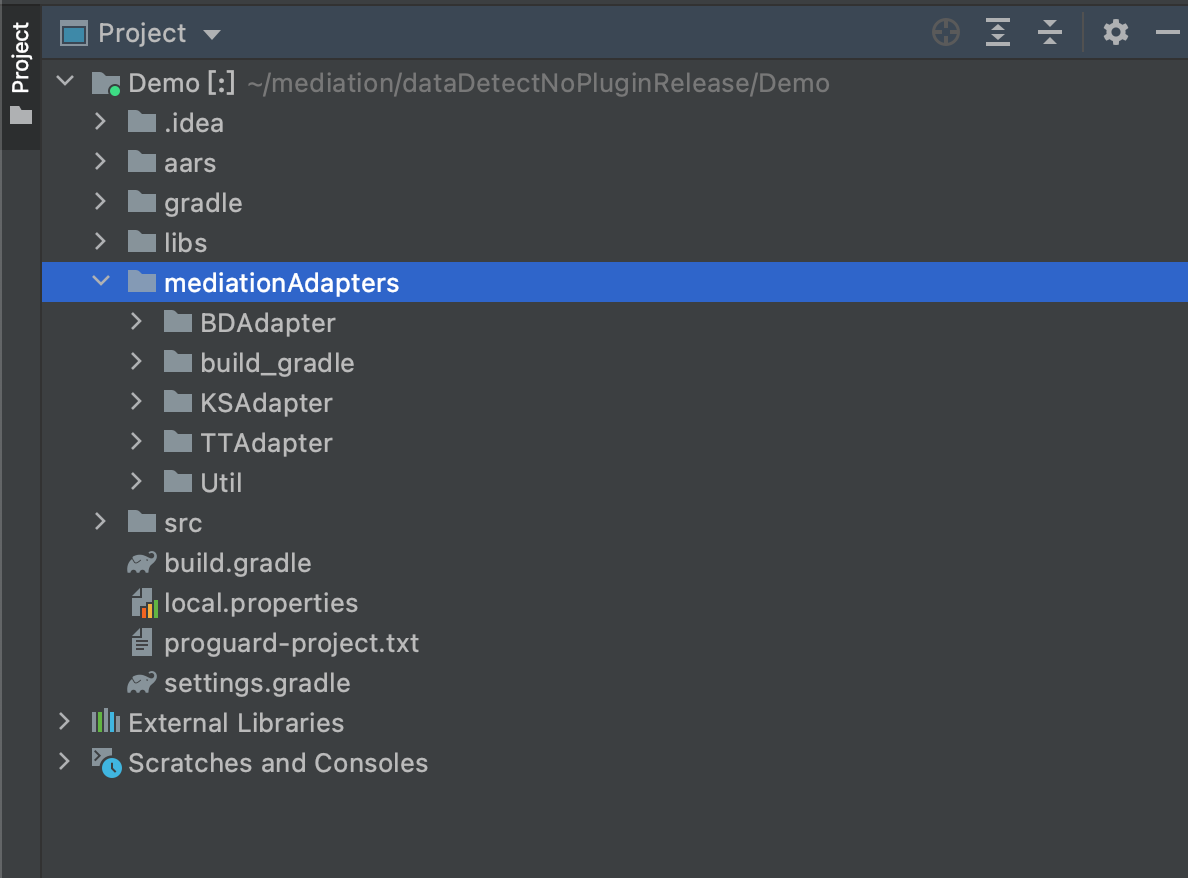Open the Project panel settings gear
Image resolution: width=1188 pixels, height=878 pixels.
point(1116,33)
